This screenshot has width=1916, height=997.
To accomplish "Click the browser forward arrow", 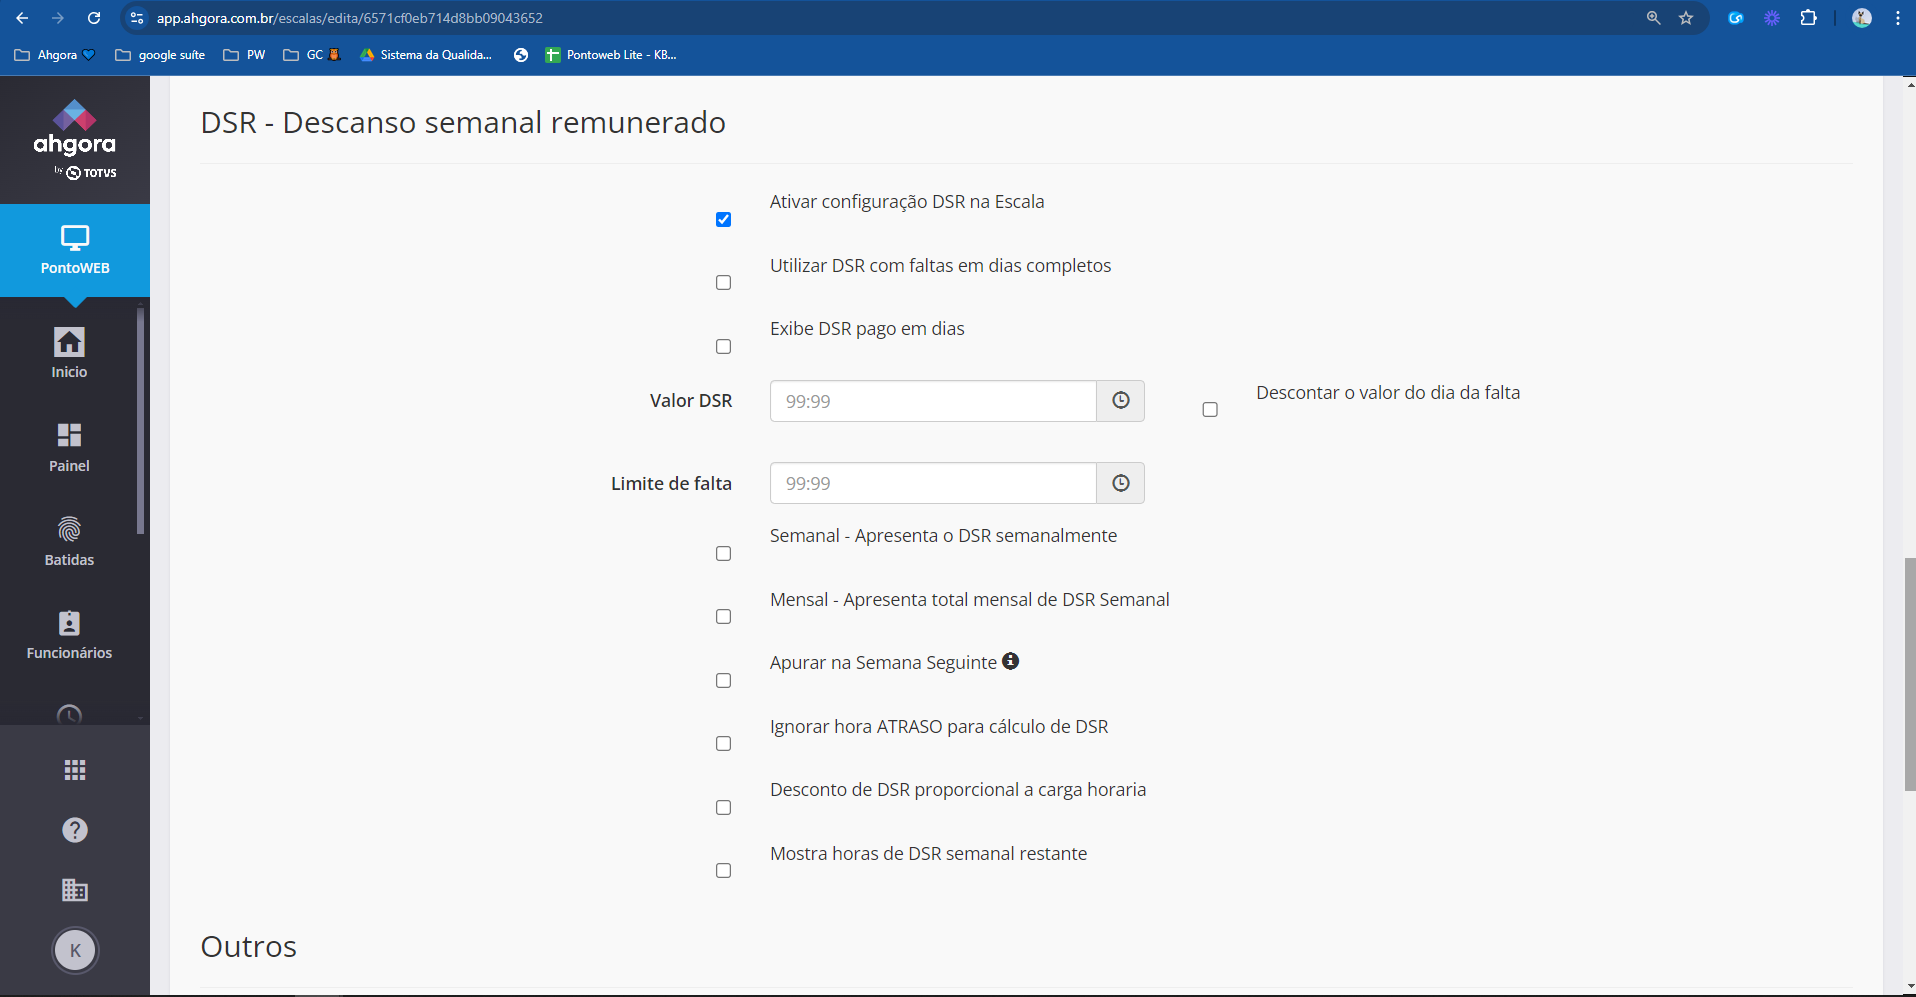I will pos(58,18).
